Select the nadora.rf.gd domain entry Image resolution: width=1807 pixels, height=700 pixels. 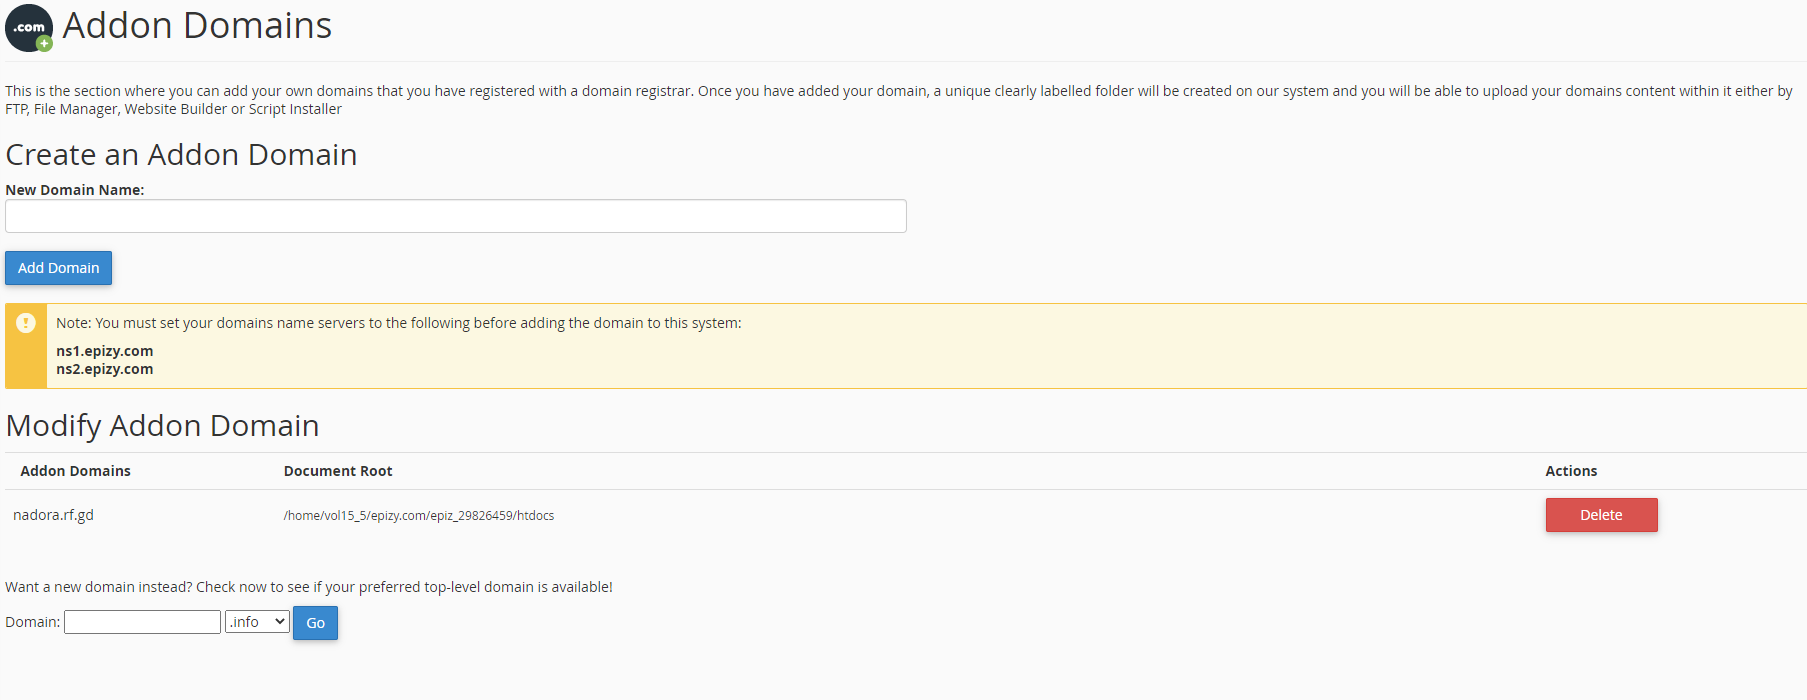pos(53,515)
